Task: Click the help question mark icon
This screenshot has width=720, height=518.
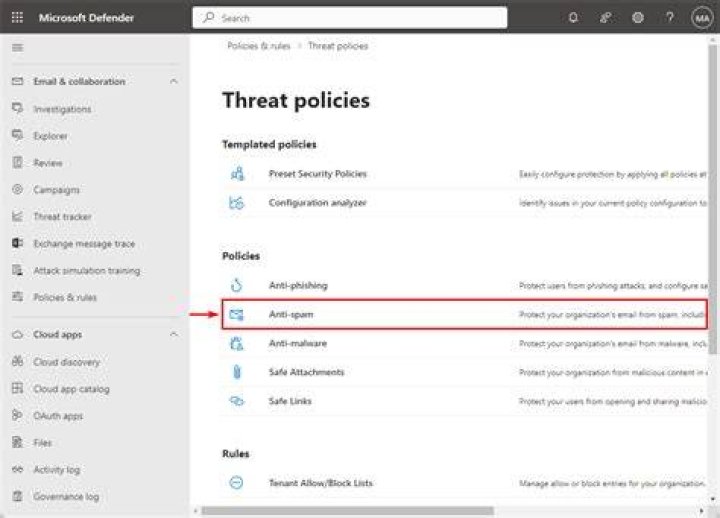Action: click(x=670, y=18)
